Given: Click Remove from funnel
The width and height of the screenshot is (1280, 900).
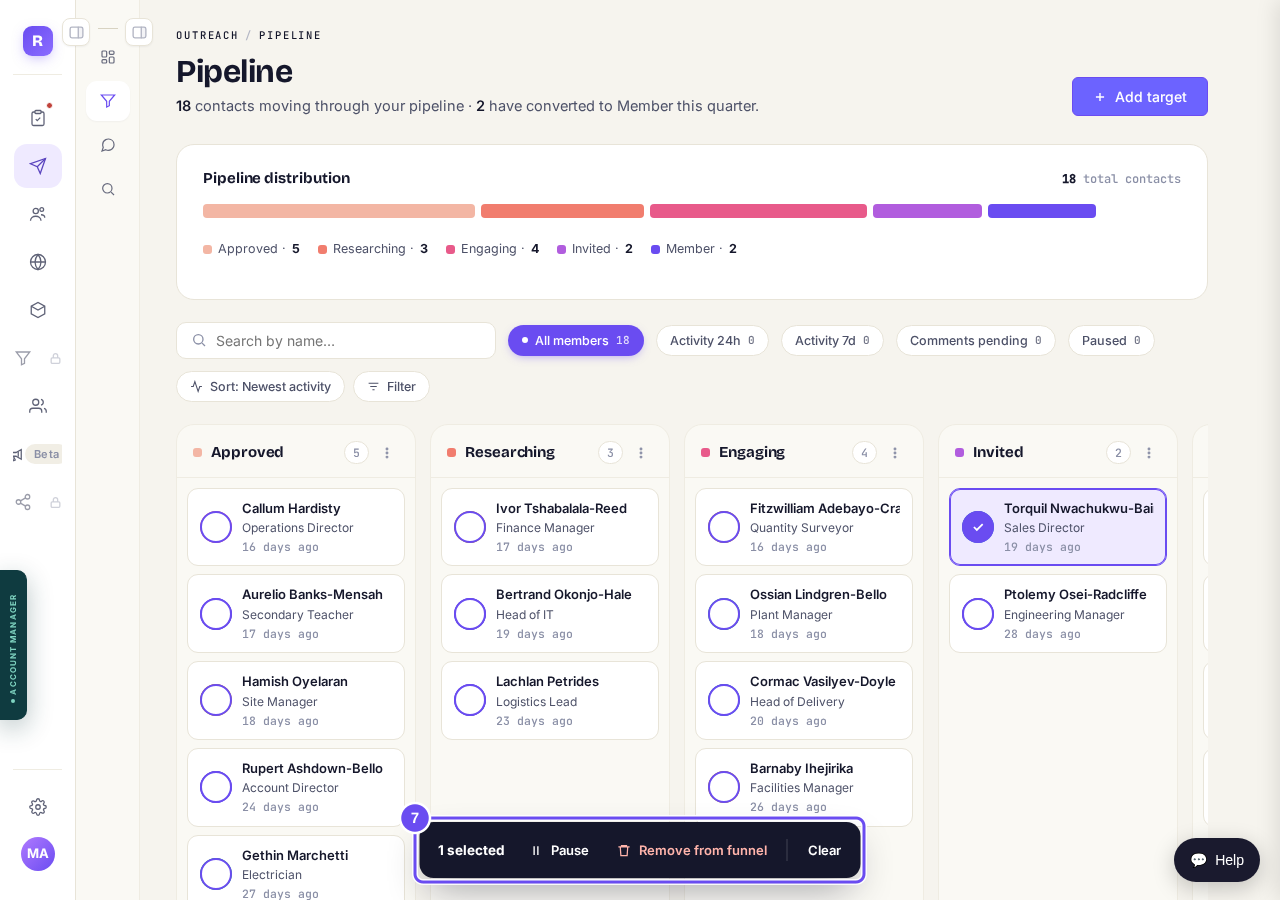Looking at the screenshot, I should pyautogui.click(x=692, y=850).
